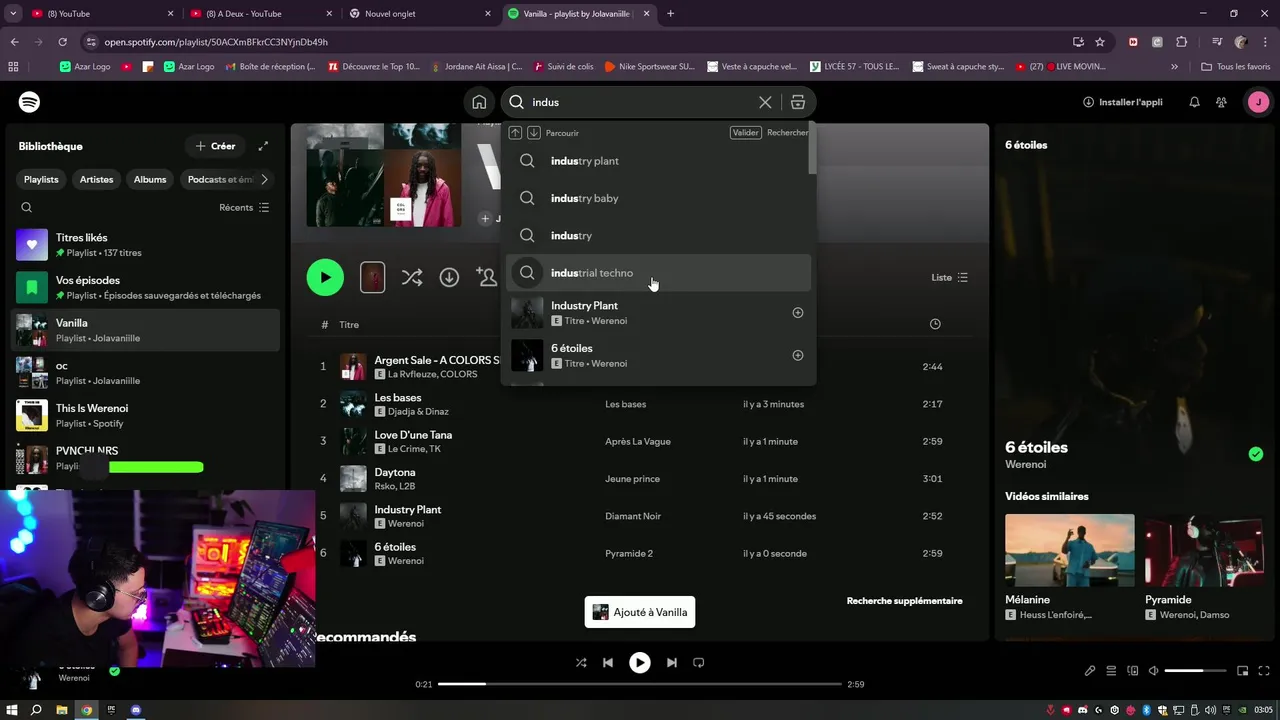
Task: Open the Windows Start button
Action: pos(12,710)
